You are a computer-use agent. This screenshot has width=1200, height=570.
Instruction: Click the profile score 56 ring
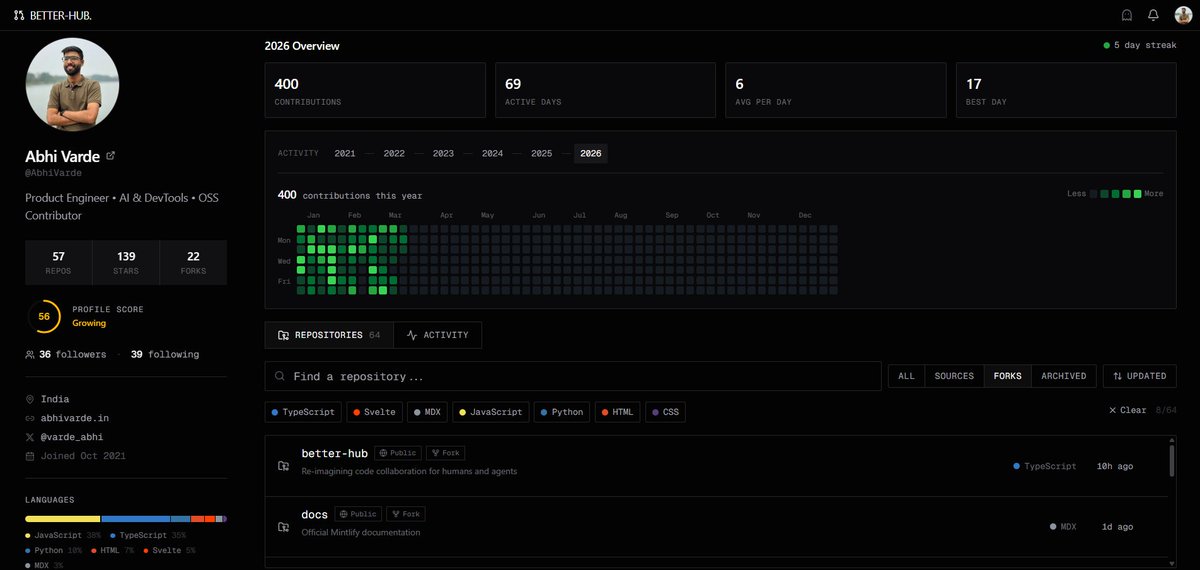tap(44, 316)
